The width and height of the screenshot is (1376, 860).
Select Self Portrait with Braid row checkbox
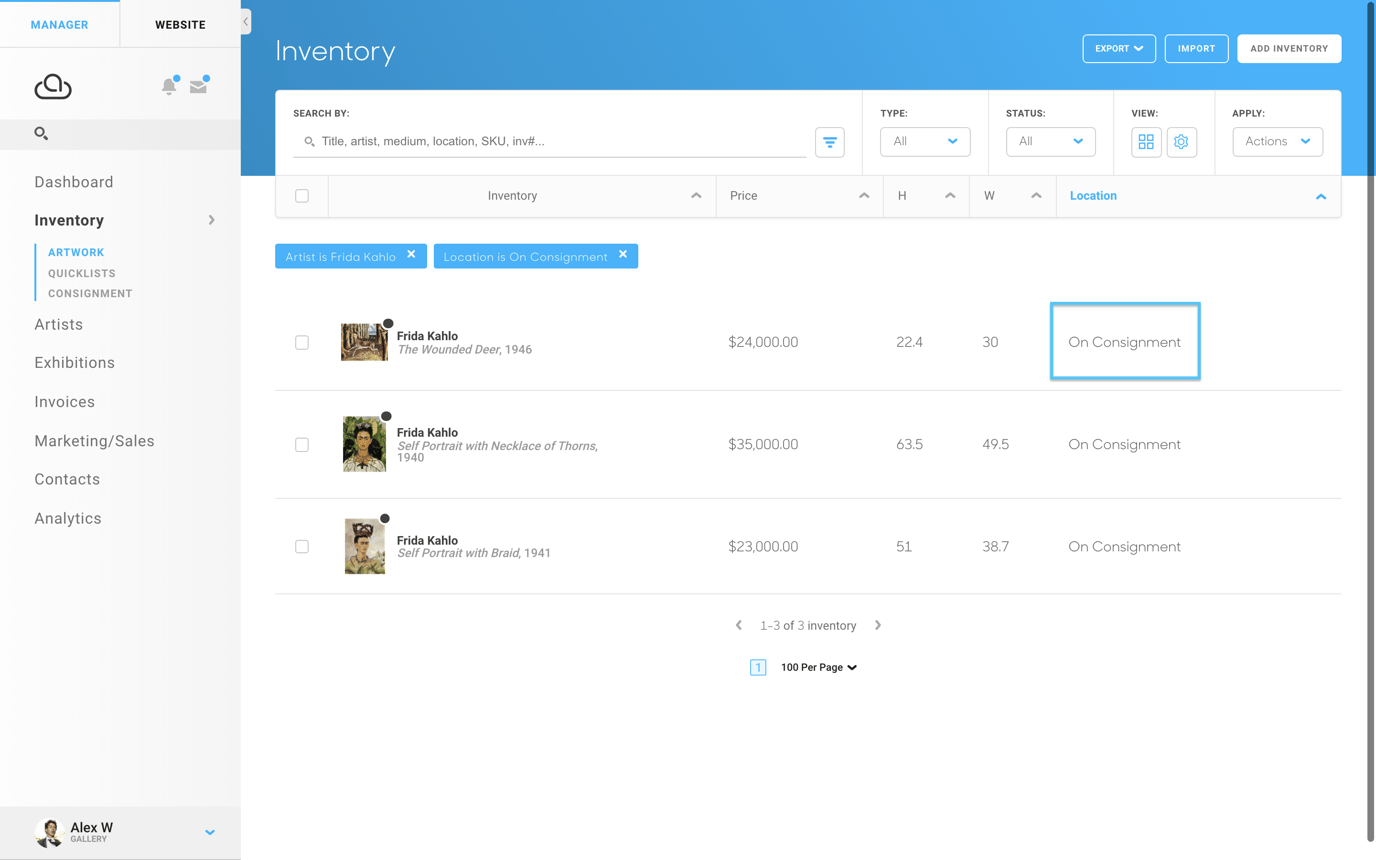point(301,546)
